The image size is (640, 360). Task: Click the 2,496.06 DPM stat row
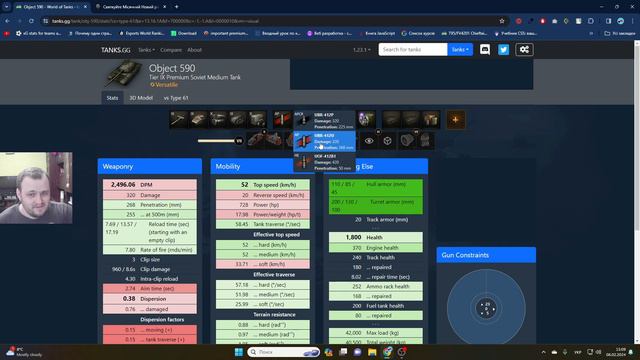click(150, 184)
